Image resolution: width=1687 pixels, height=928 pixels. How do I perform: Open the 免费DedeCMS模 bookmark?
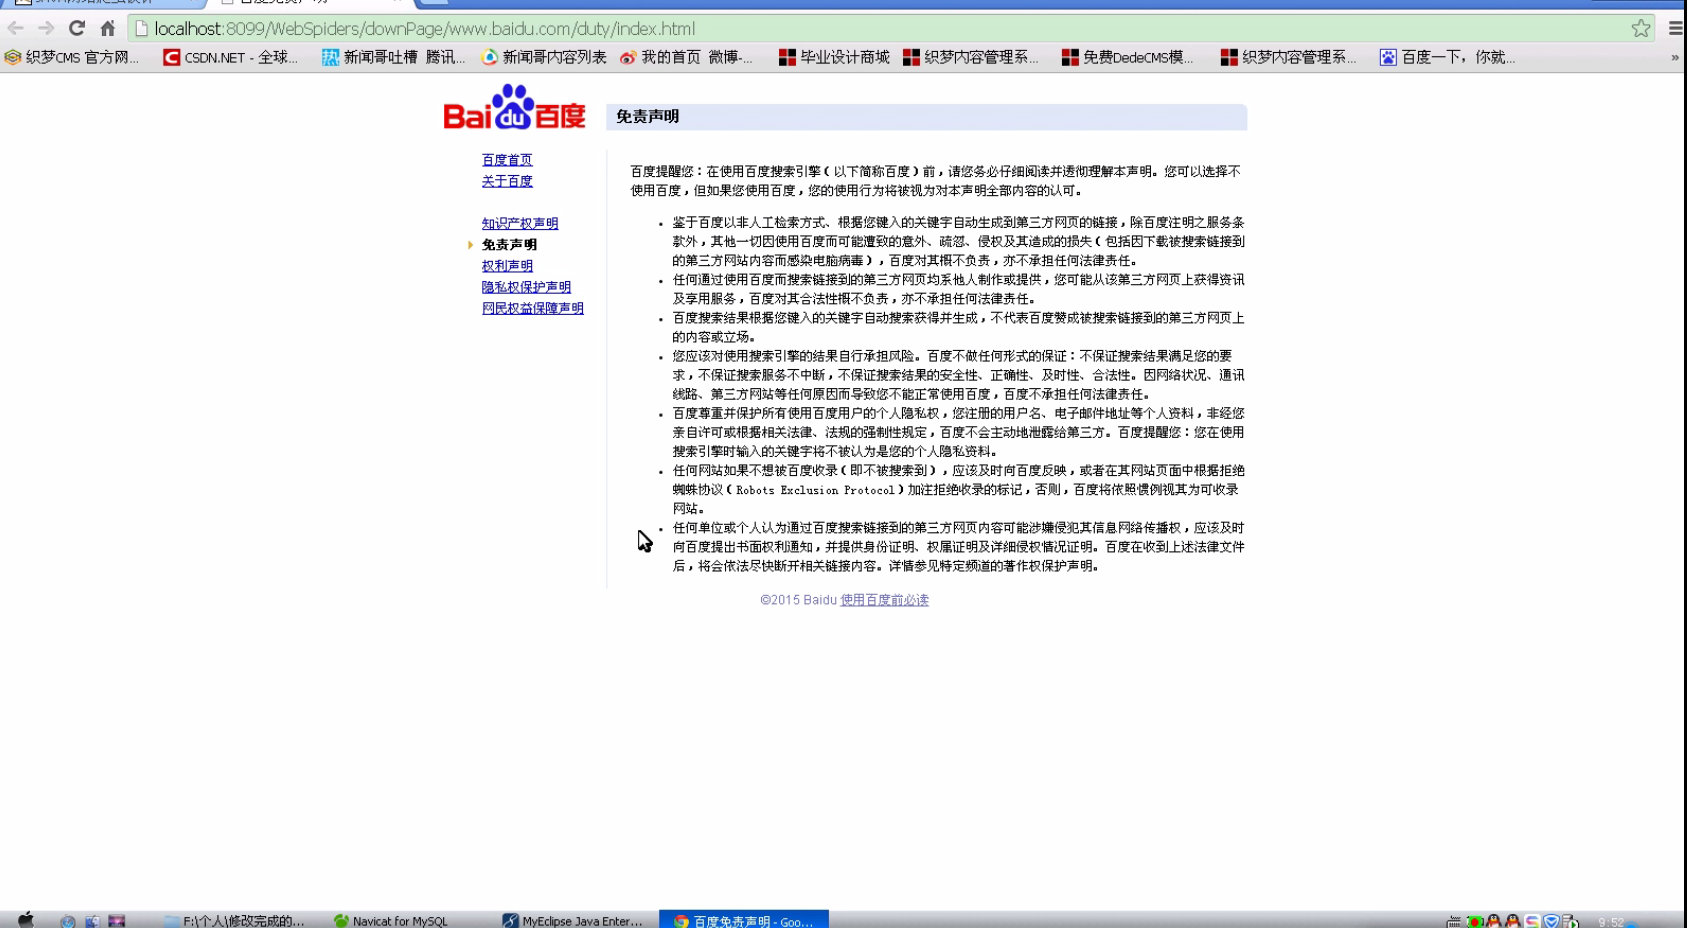[x=1128, y=58]
